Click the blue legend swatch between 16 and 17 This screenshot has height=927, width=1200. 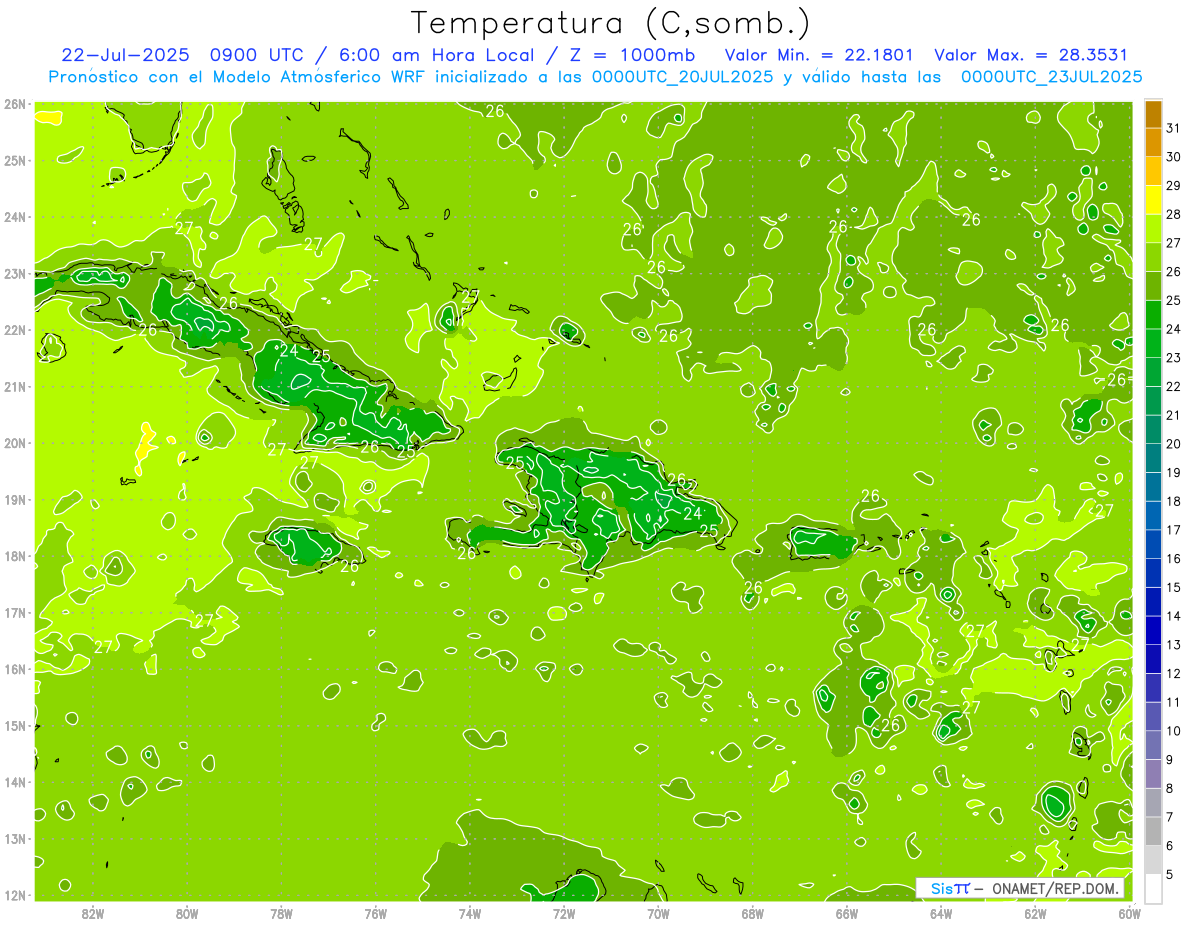point(1153,544)
